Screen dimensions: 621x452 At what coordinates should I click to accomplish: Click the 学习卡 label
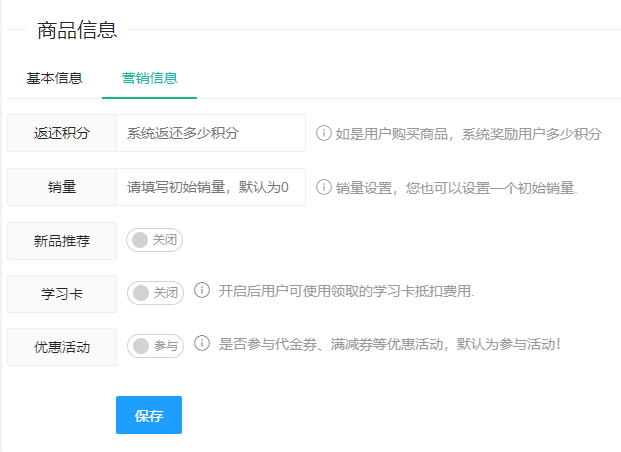click(62, 294)
